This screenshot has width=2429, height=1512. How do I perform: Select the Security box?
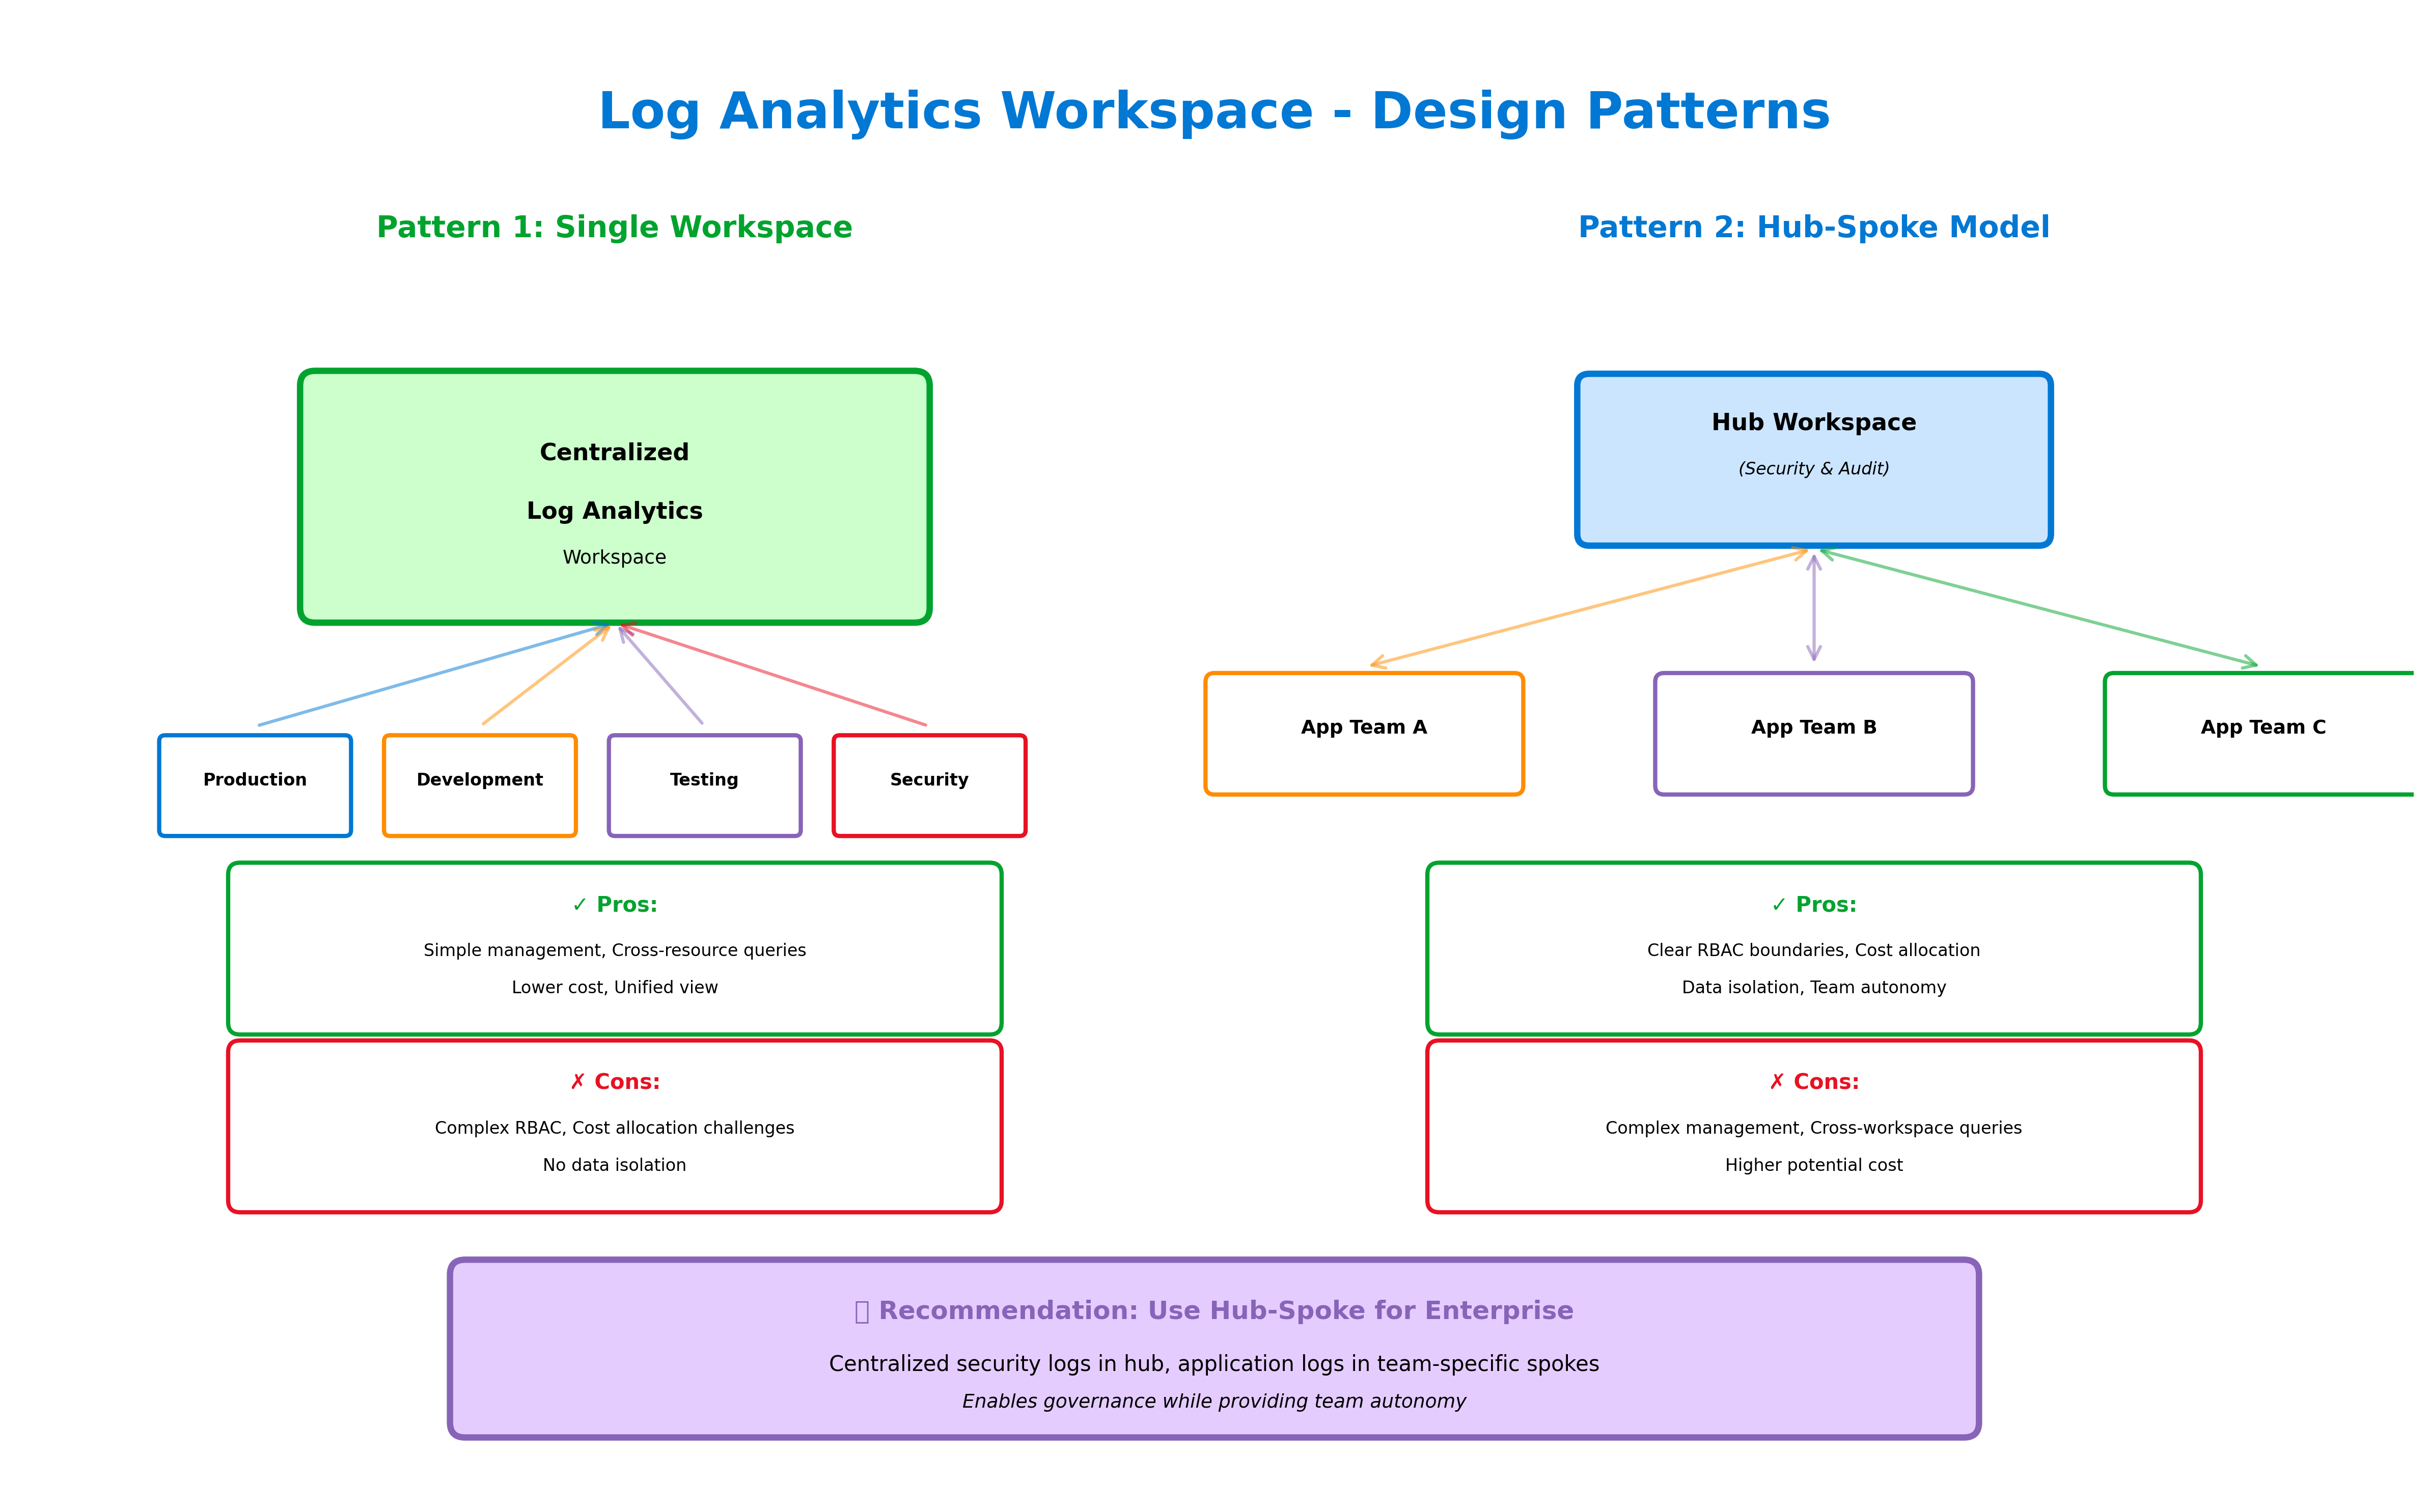[x=929, y=785]
